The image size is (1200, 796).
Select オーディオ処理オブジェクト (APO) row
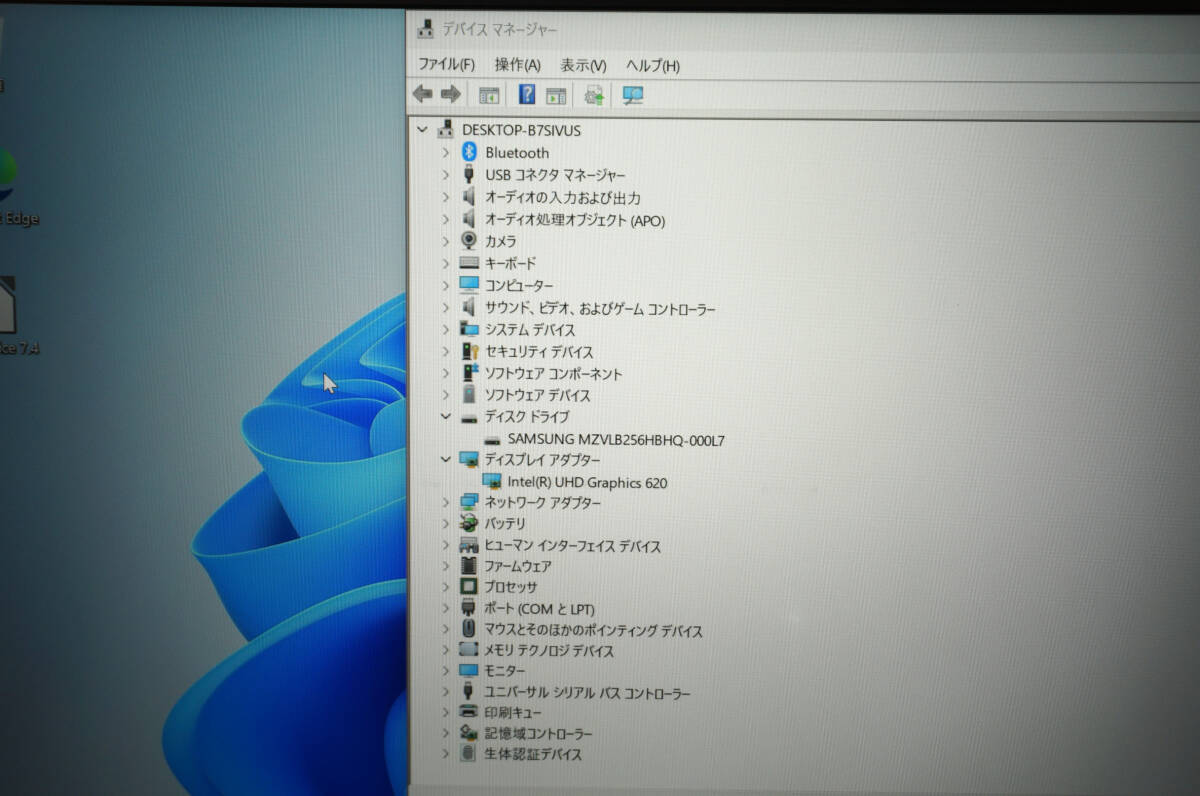pyautogui.click(x=575, y=220)
